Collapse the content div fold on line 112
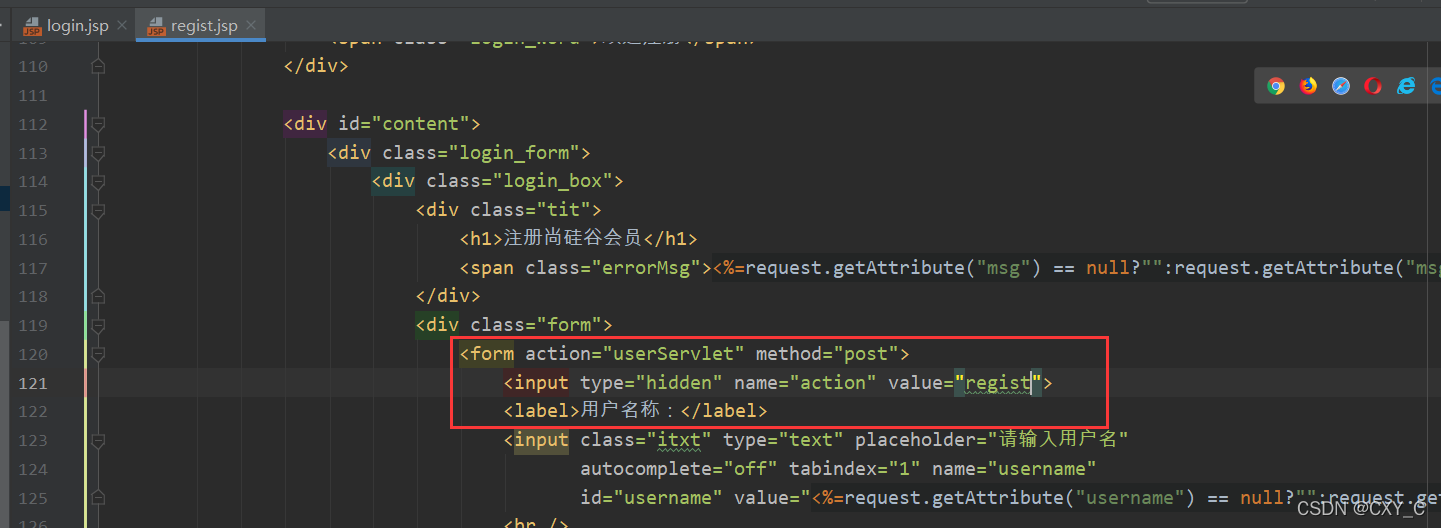The width and height of the screenshot is (1441, 528). click(x=98, y=124)
